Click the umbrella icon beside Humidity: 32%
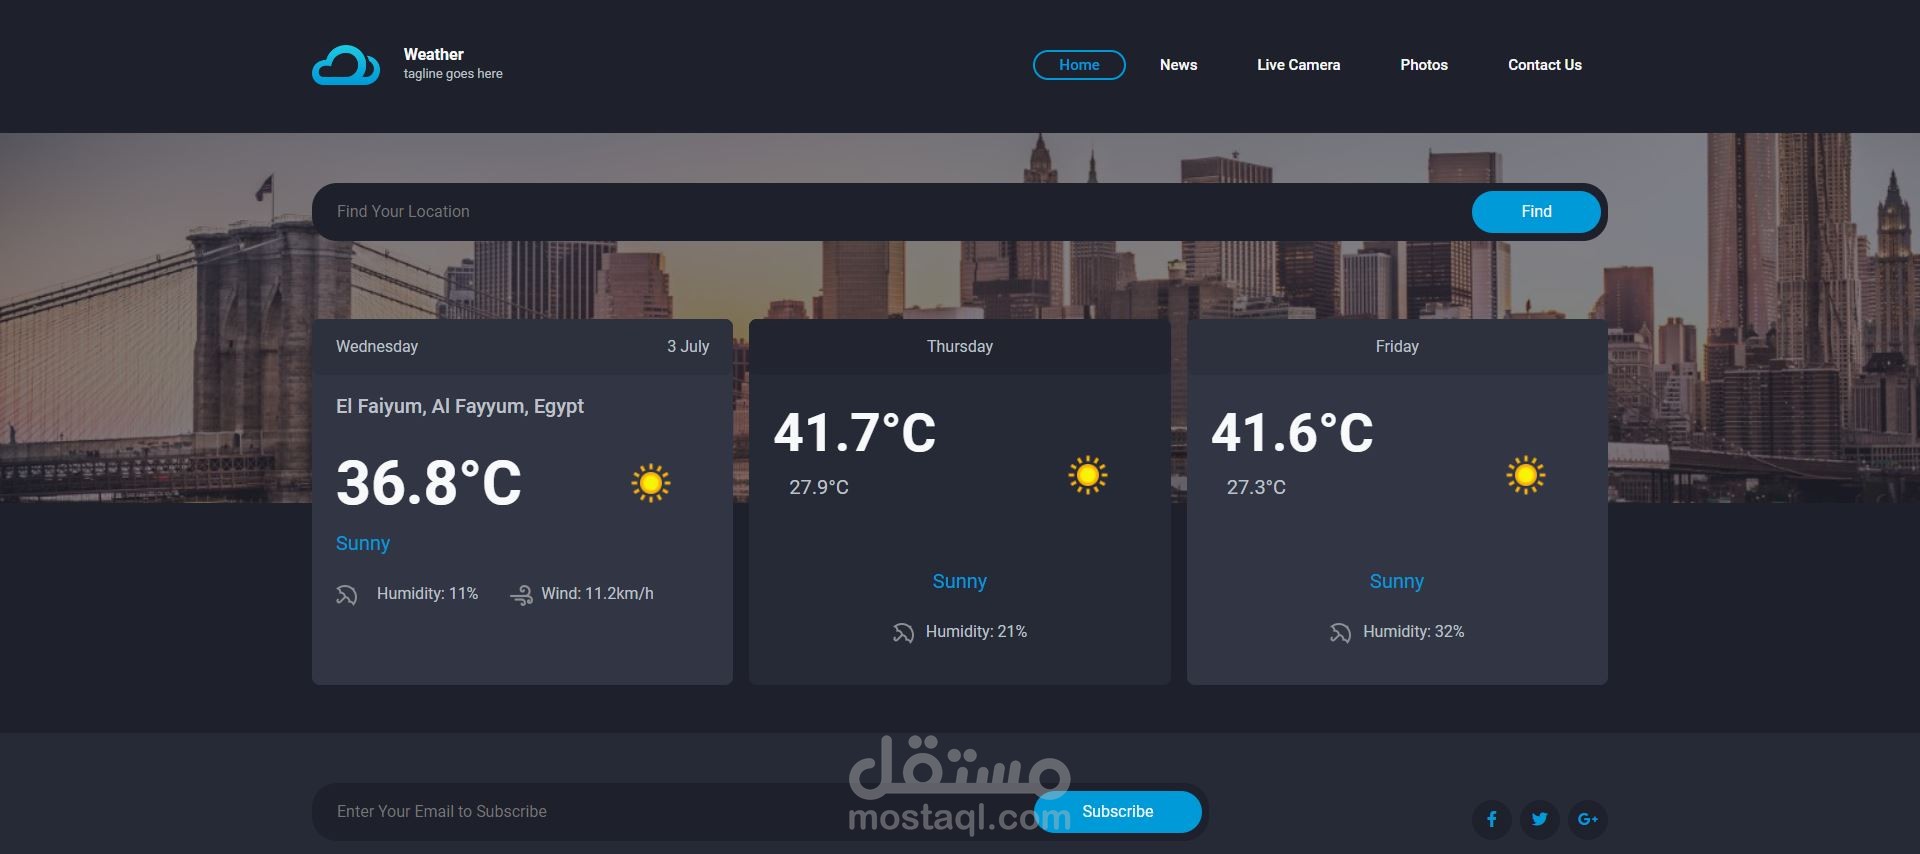Screen dimensions: 1920x854 pos(1340,633)
